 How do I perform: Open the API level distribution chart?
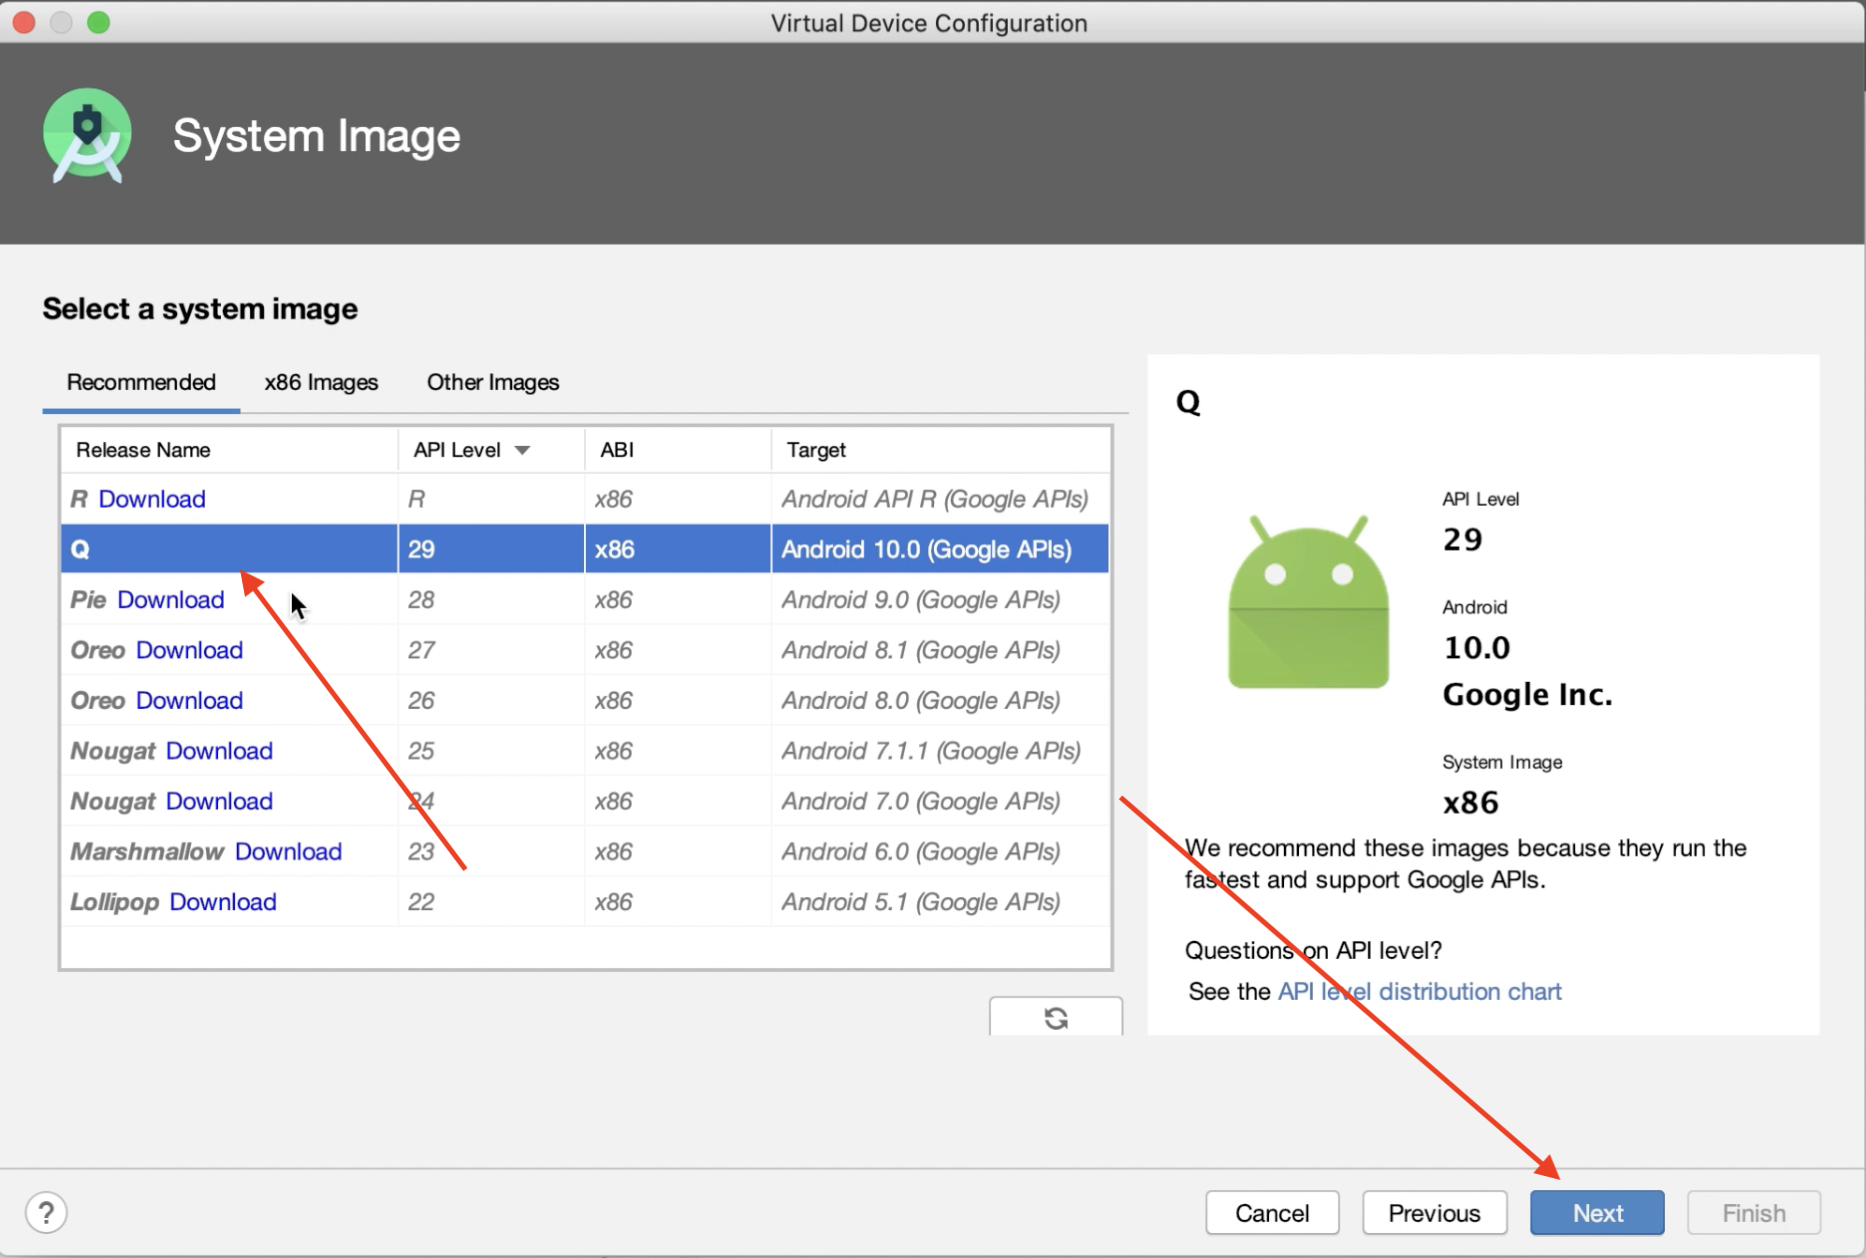(x=1419, y=991)
